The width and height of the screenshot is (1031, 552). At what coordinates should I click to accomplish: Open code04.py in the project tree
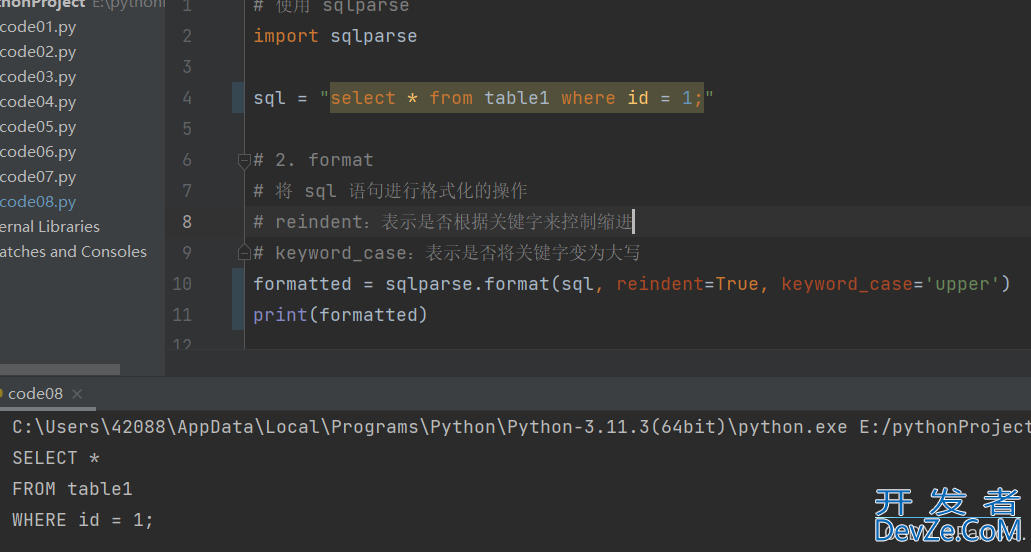(x=38, y=103)
